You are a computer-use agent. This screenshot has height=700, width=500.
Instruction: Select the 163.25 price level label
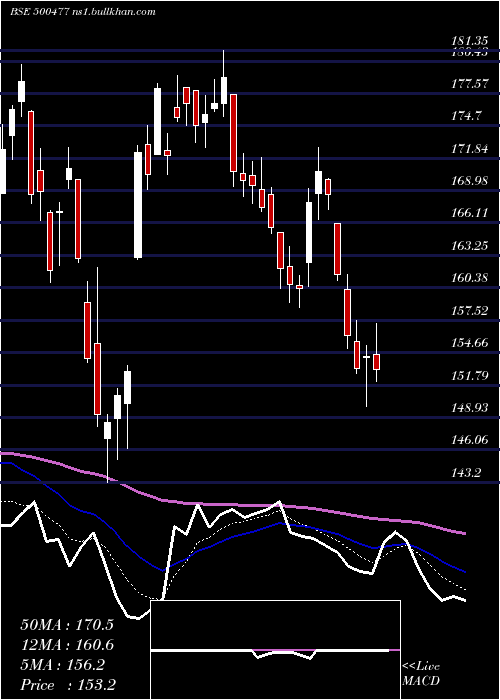tap(469, 246)
